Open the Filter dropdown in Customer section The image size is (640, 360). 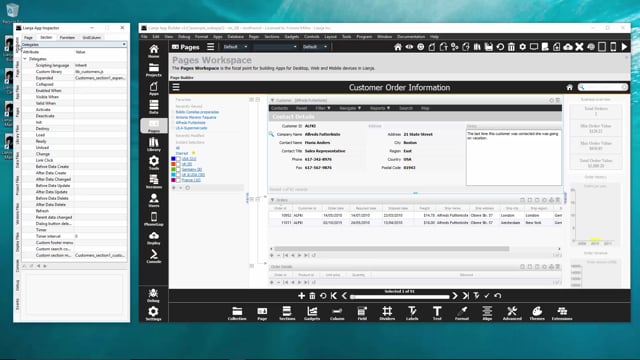coord(323,108)
